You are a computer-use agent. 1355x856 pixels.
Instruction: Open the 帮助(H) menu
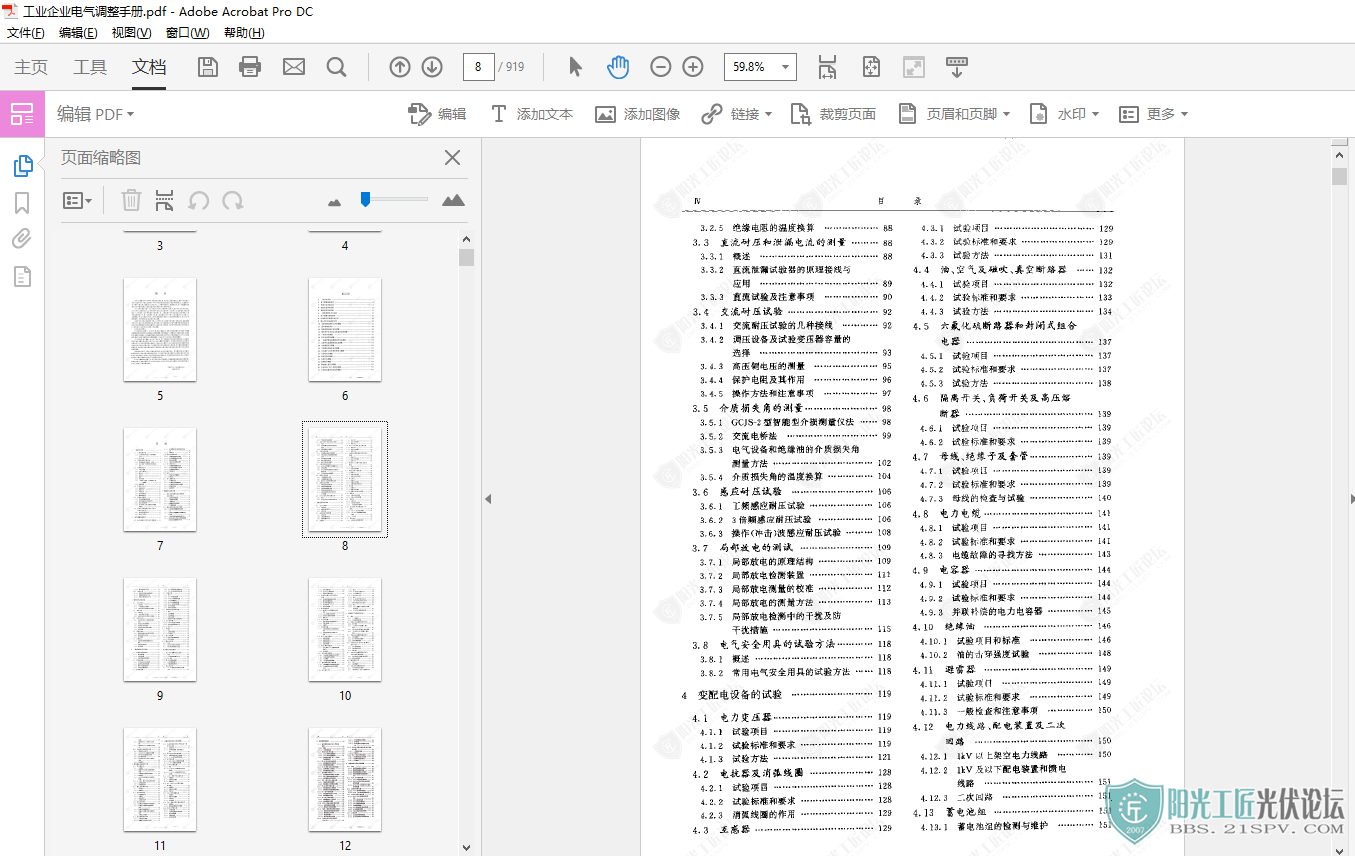pos(244,33)
